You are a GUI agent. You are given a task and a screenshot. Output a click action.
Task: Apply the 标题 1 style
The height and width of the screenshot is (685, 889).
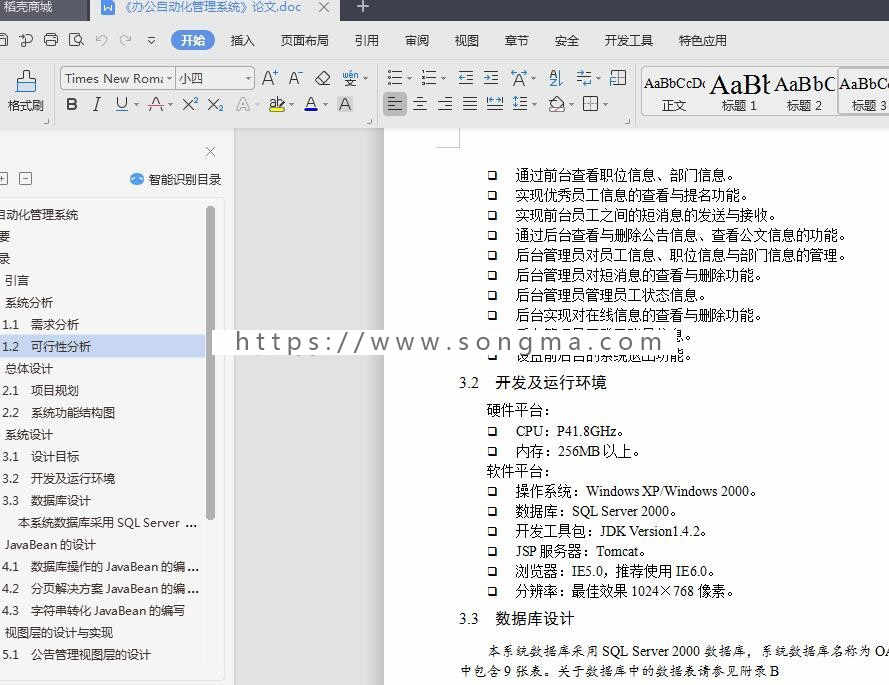pyautogui.click(x=739, y=94)
